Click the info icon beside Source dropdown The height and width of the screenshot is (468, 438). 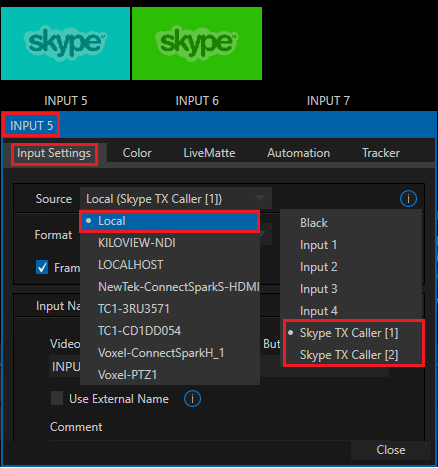408,199
